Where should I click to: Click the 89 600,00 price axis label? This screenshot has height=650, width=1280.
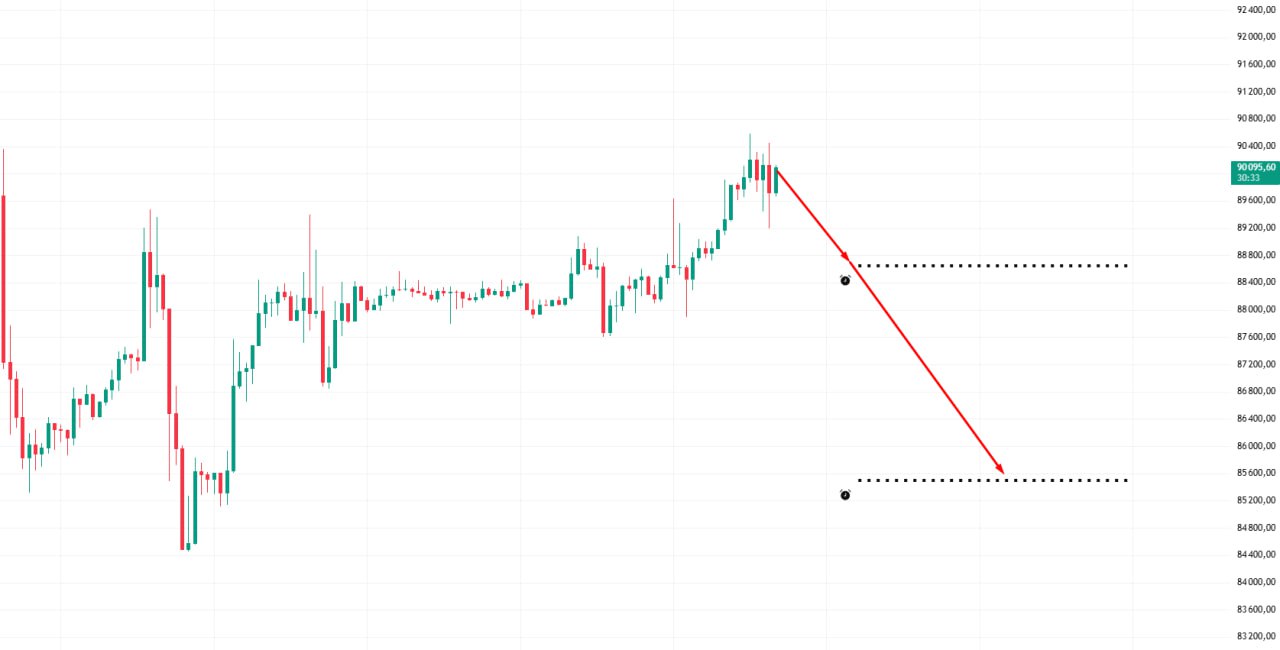coord(1256,200)
